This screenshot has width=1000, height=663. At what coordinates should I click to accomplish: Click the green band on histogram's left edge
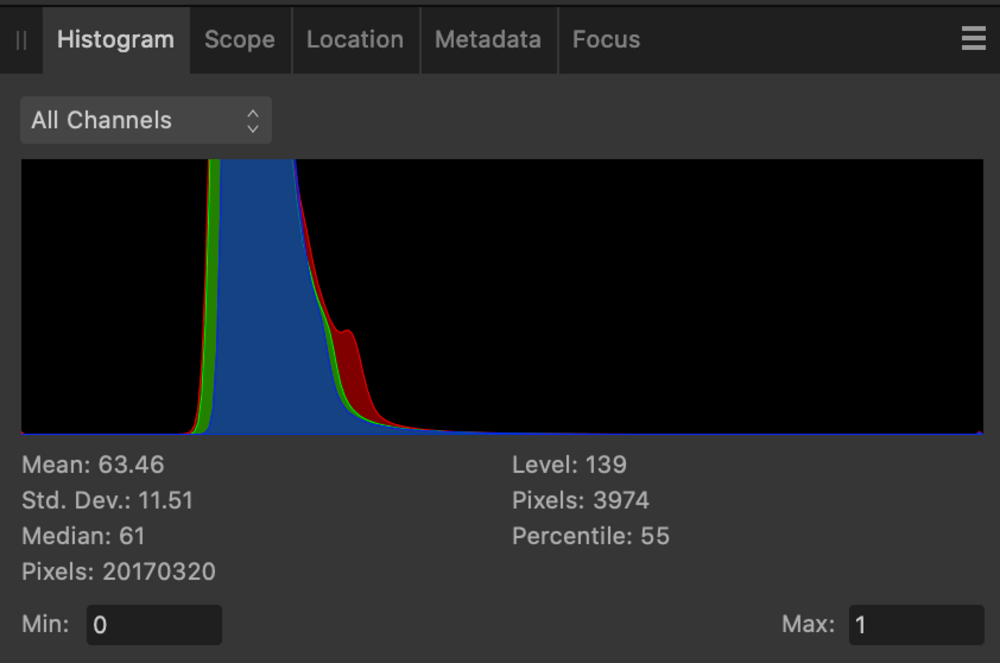click(214, 300)
